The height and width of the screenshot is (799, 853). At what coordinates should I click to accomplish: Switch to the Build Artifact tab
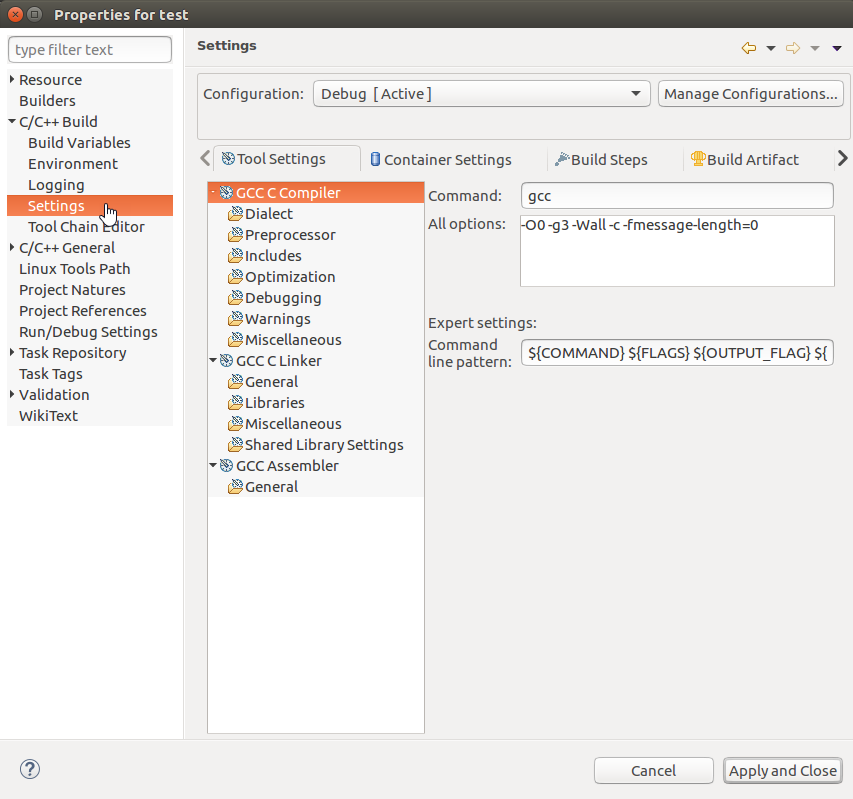(x=745, y=159)
